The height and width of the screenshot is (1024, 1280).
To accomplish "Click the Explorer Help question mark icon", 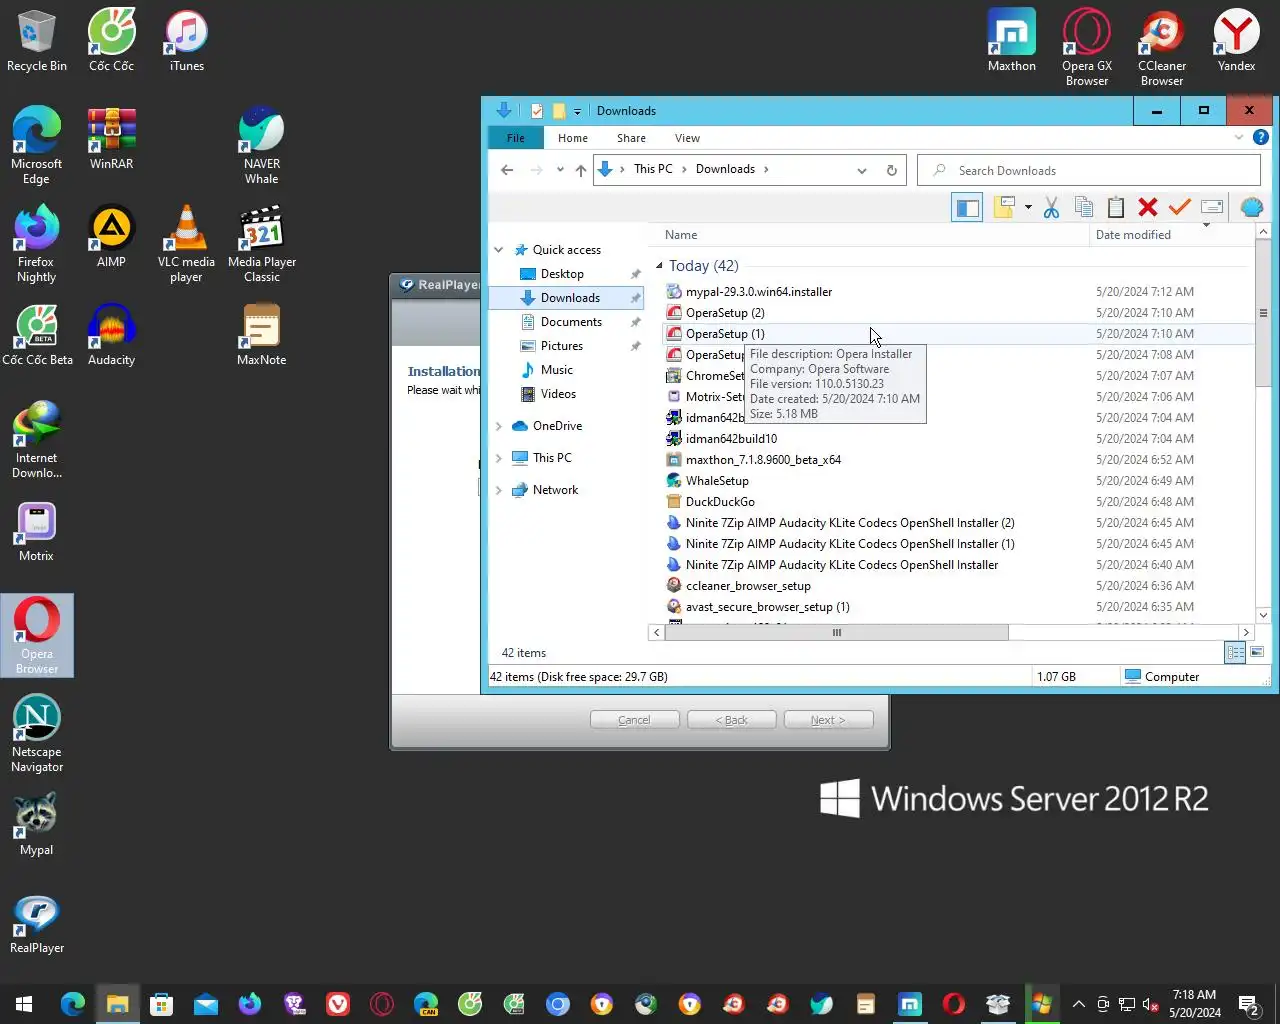I will point(1261,138).
